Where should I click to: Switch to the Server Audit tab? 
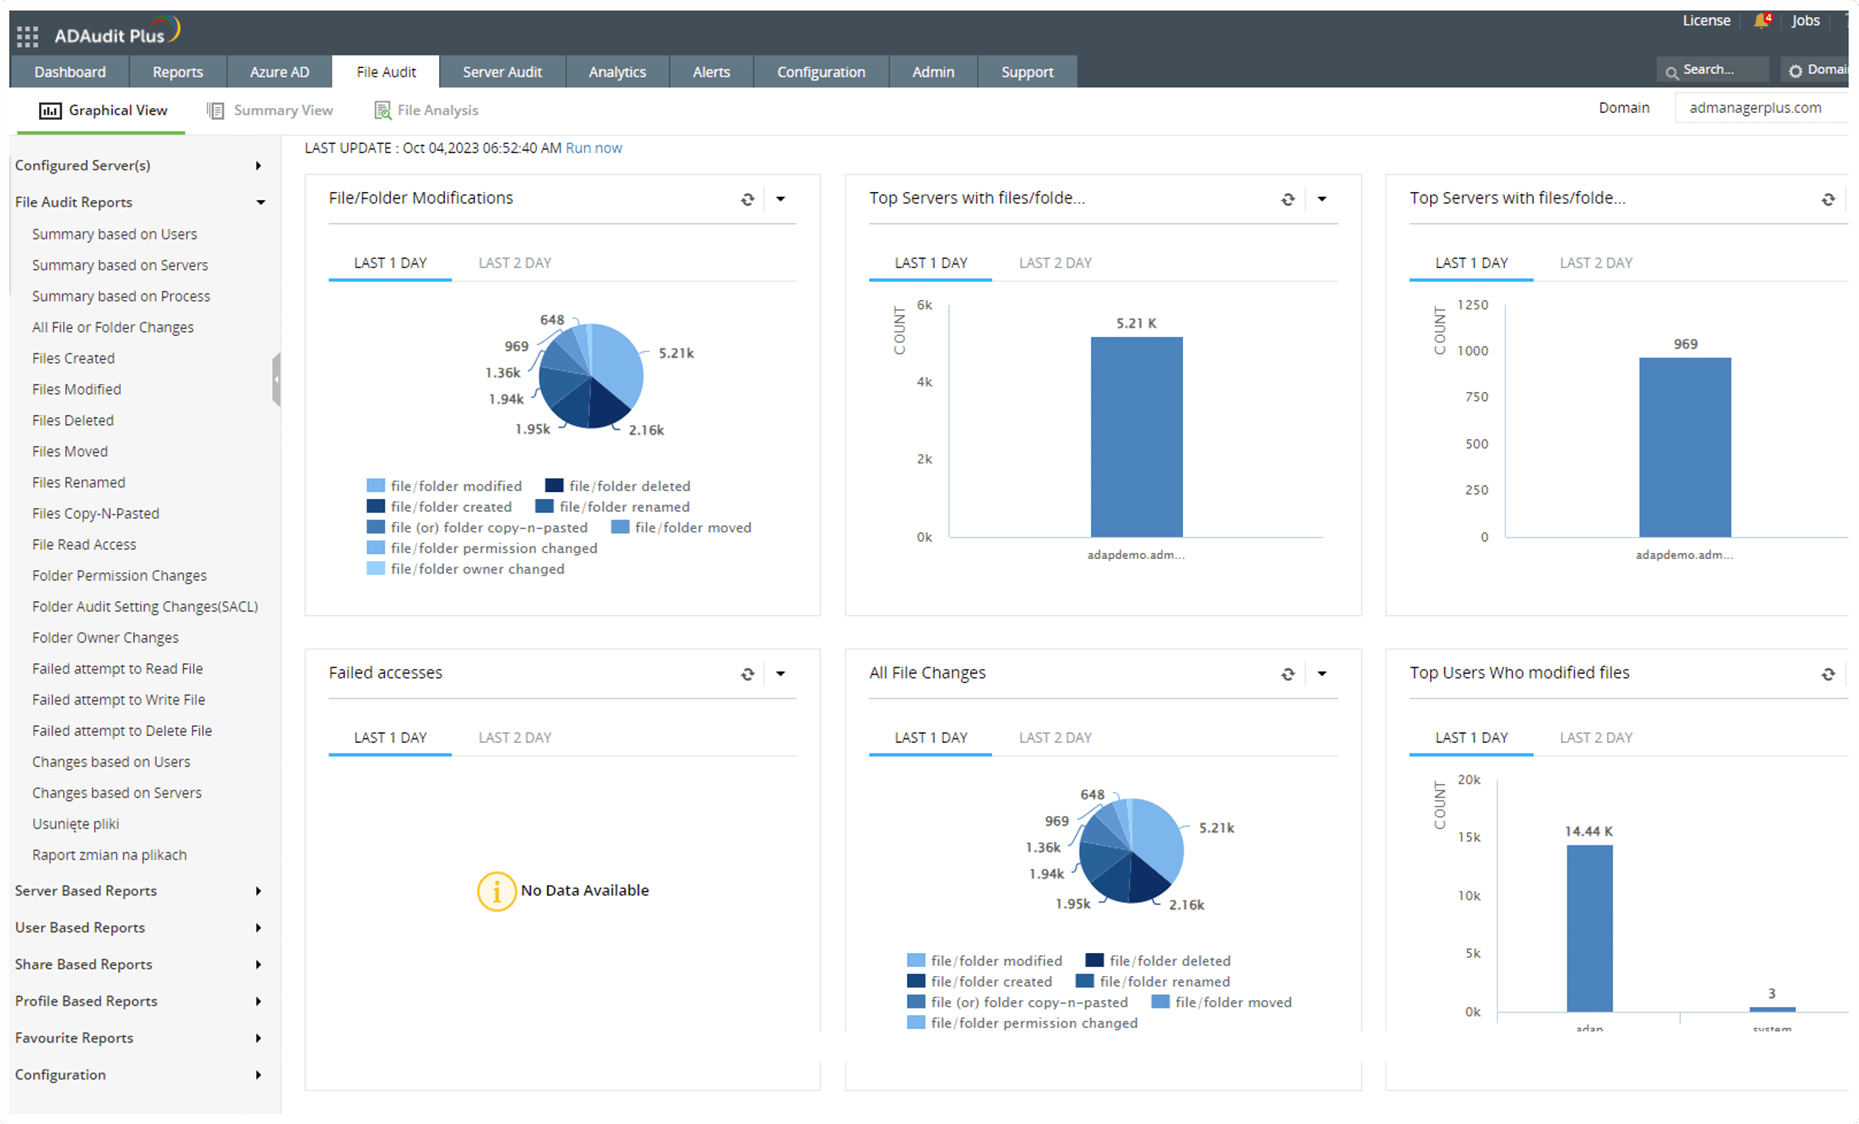pyautogui.click(x=503, y=71)
